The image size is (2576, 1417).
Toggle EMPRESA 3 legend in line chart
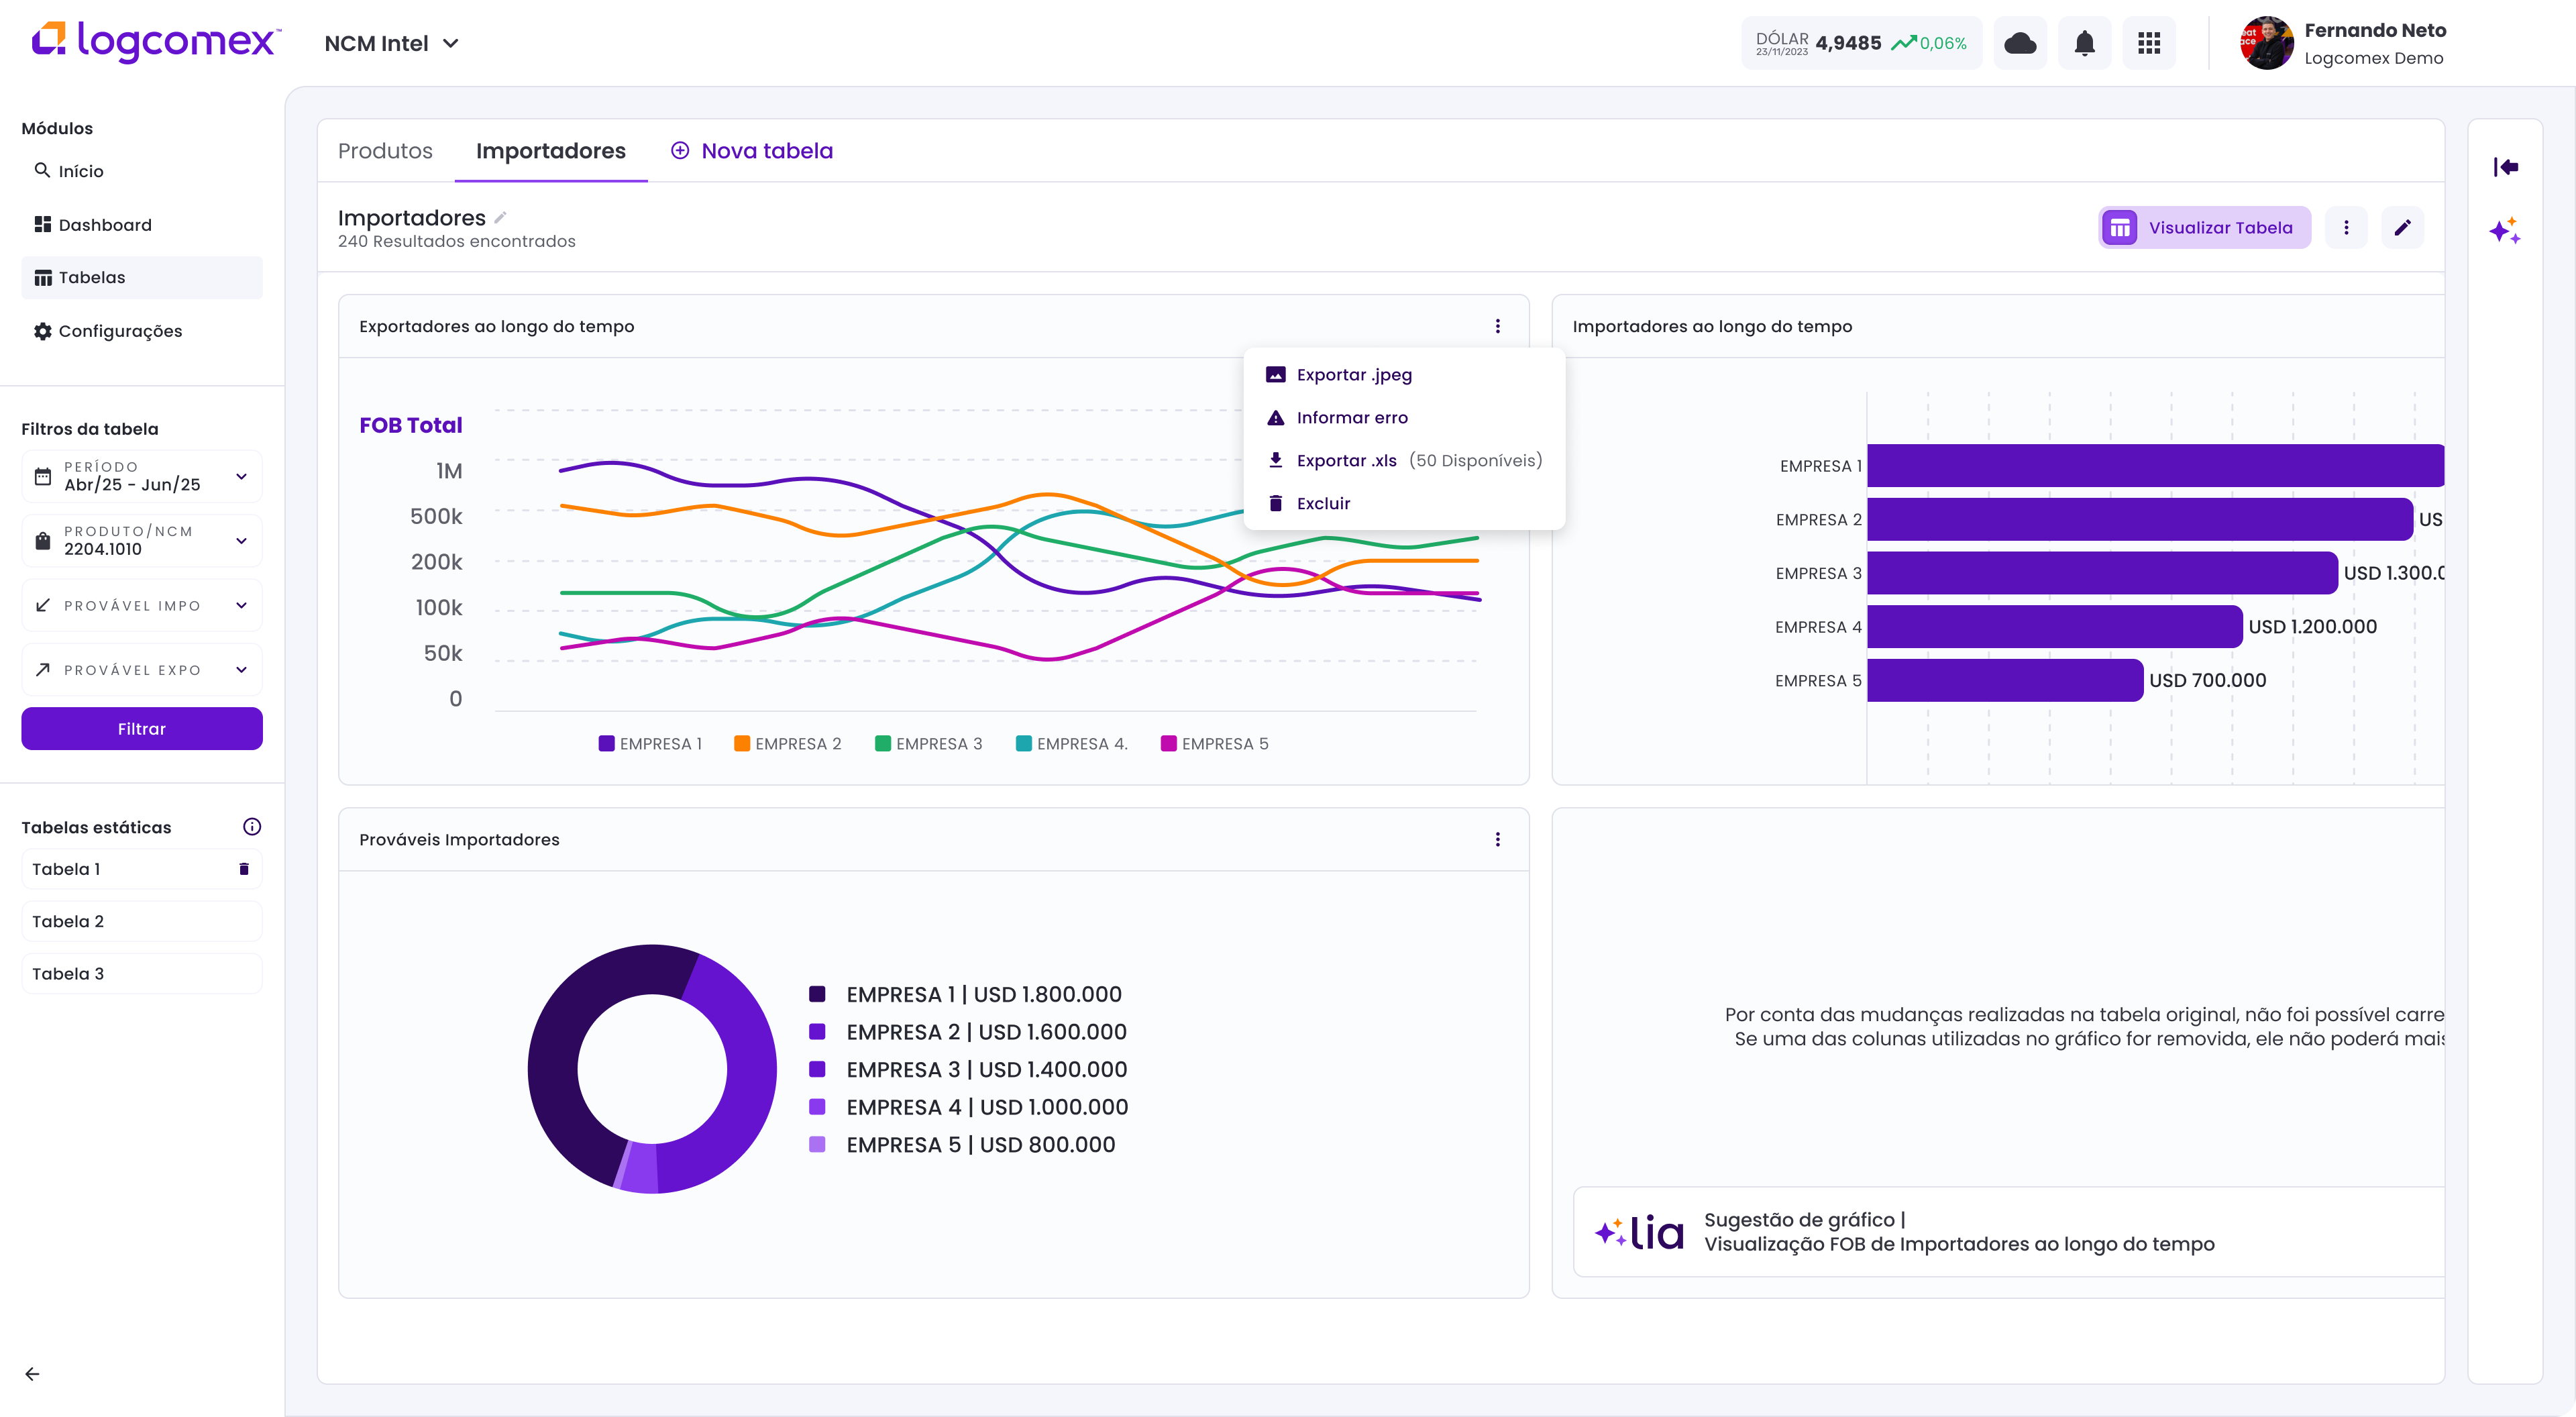click(928, 744)
